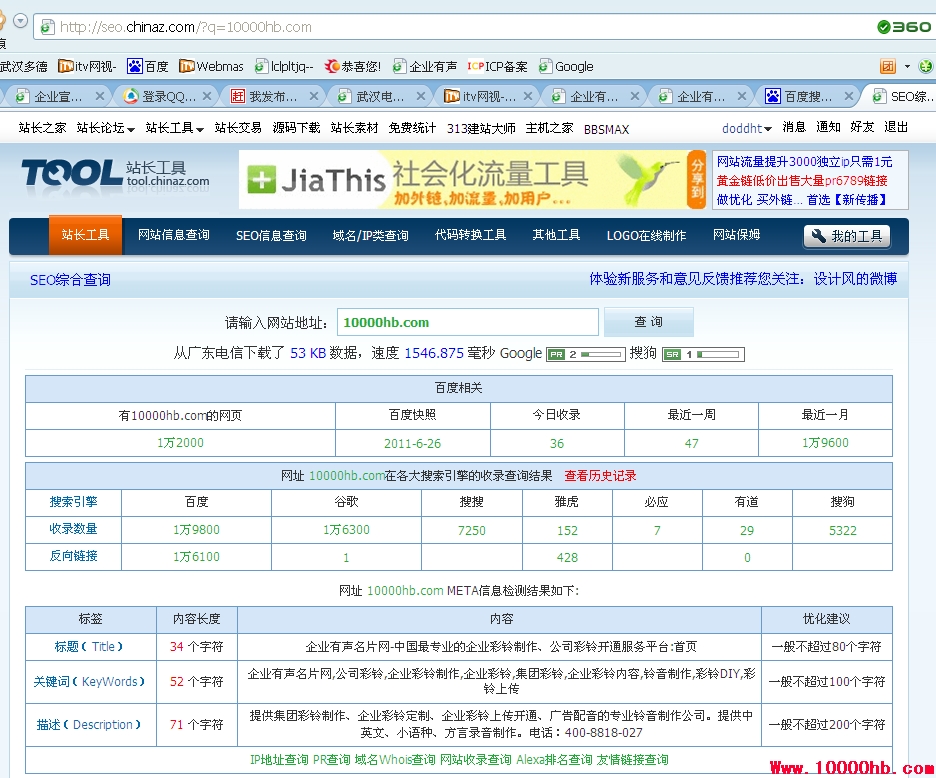Select the 域名/IP类查询 navigation tab
The width and height of the screenshot is (936, 778).
coord(370,236)
